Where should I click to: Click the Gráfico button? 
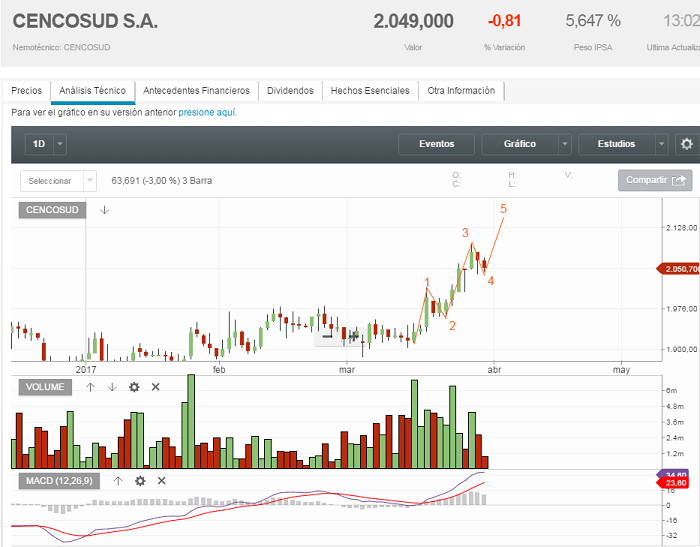(520, 144)
